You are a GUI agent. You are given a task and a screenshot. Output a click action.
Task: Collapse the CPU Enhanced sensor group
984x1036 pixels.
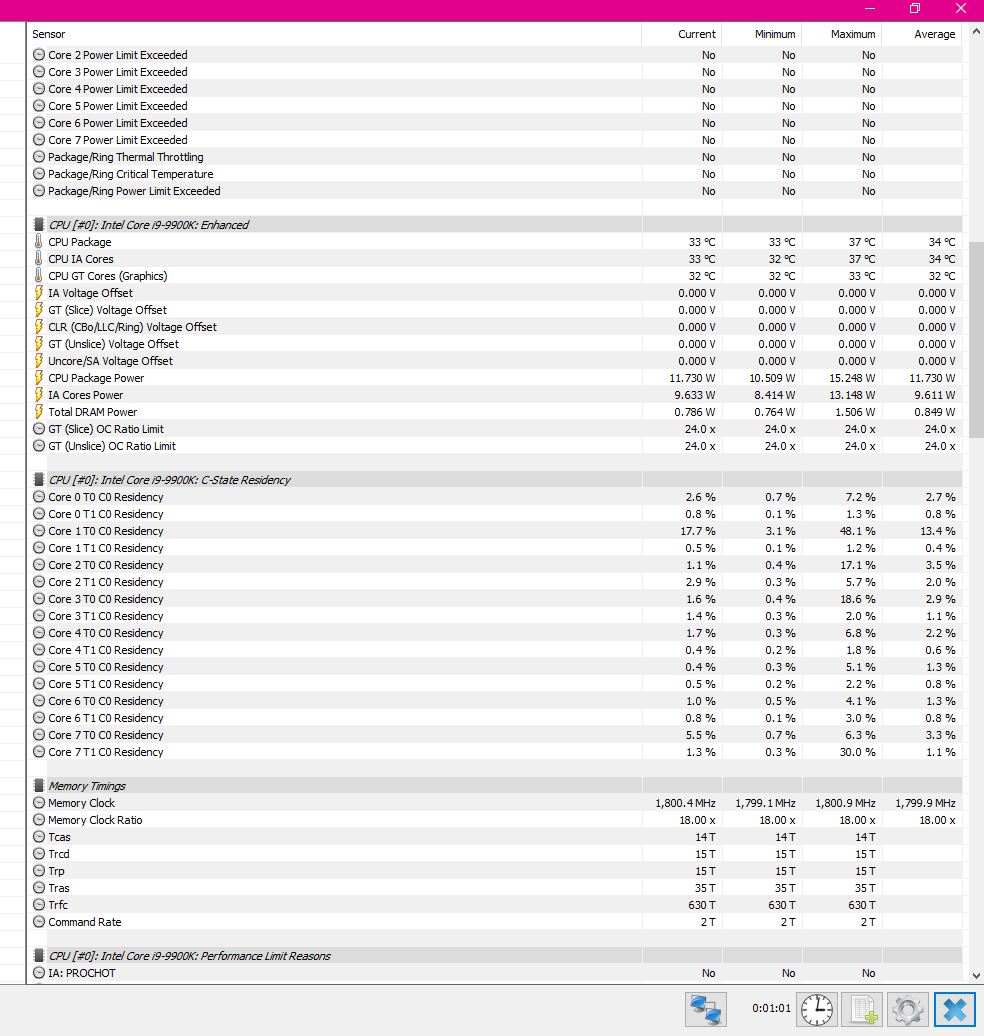[495, 225]
